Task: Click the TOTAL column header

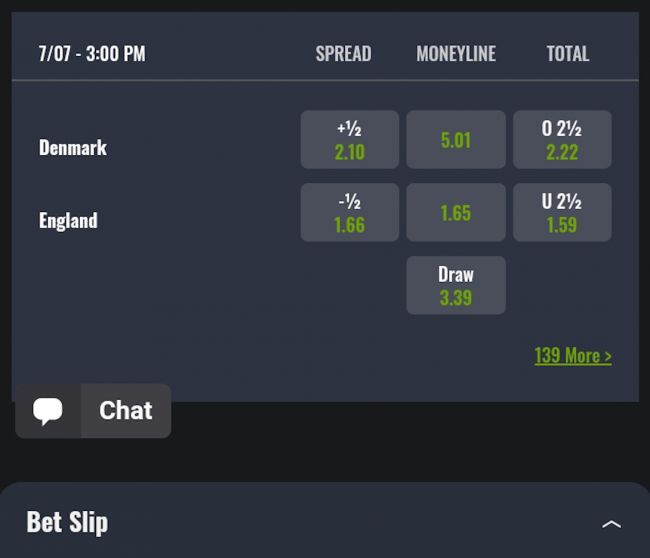Action: 568,54
